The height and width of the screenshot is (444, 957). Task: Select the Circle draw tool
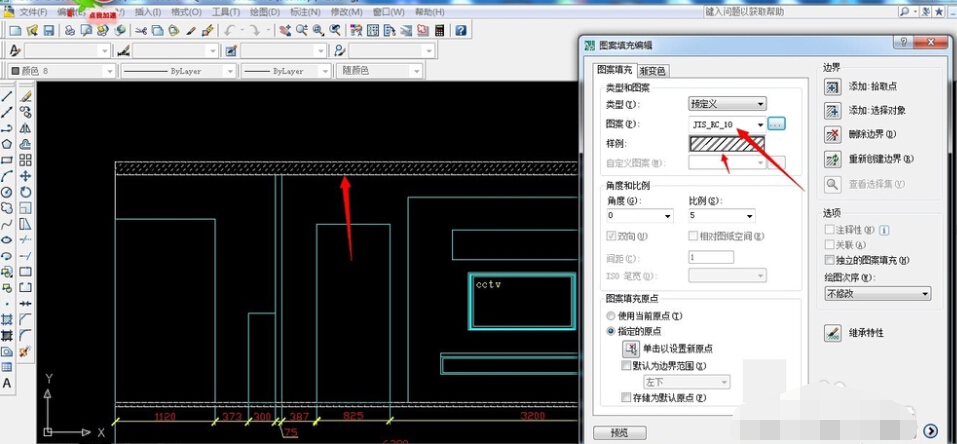click(x=7, y=192)
